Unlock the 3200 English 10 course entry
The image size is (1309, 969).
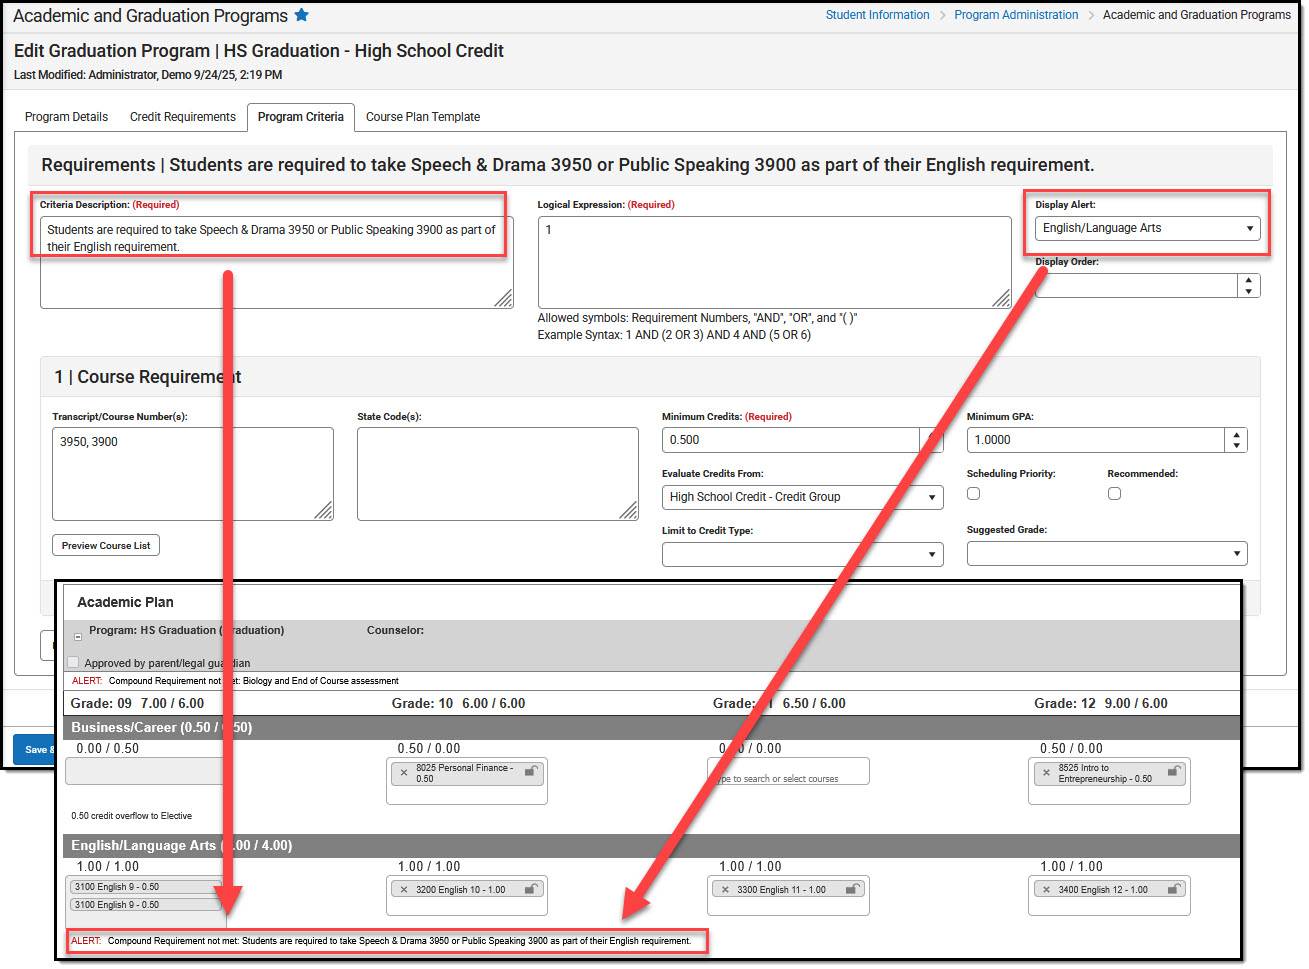pos(535,889)
